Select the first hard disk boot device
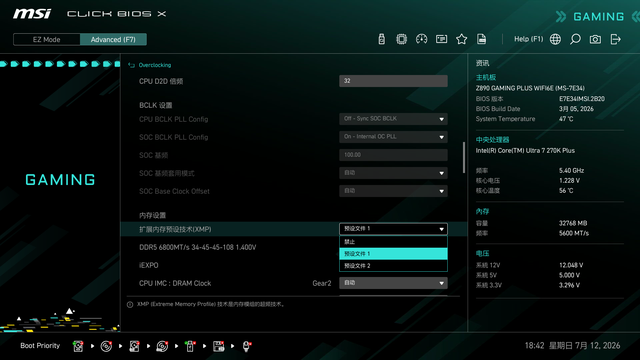 coord(78,346)
